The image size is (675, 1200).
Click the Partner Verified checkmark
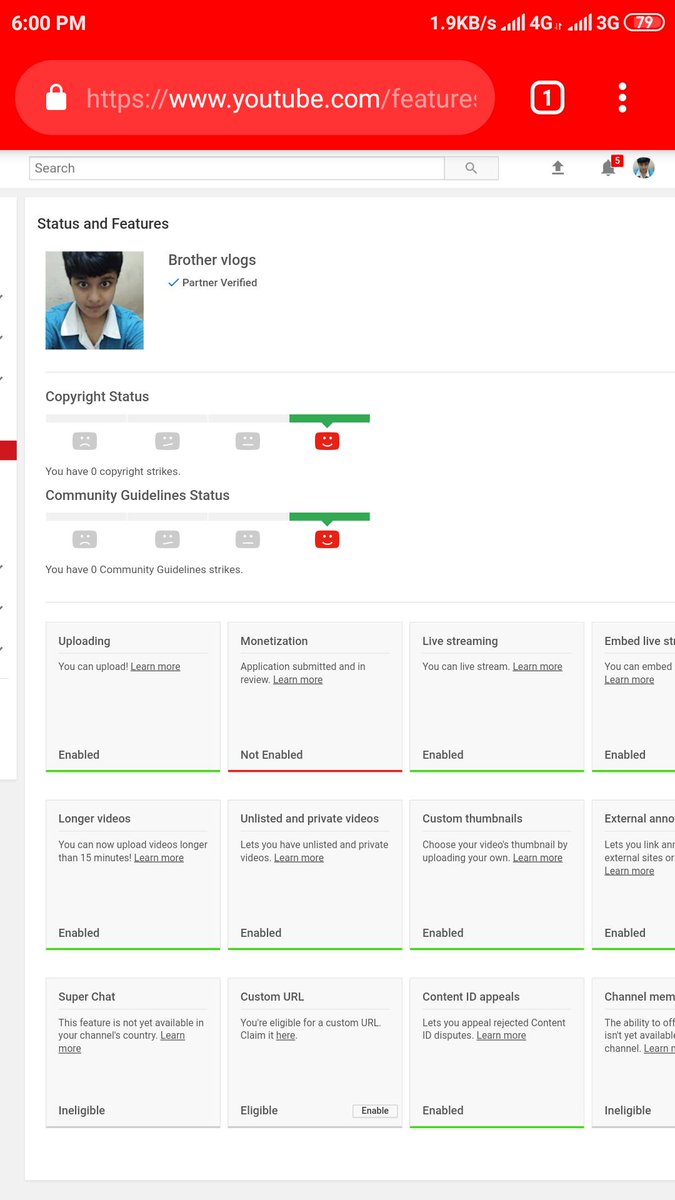173,283
